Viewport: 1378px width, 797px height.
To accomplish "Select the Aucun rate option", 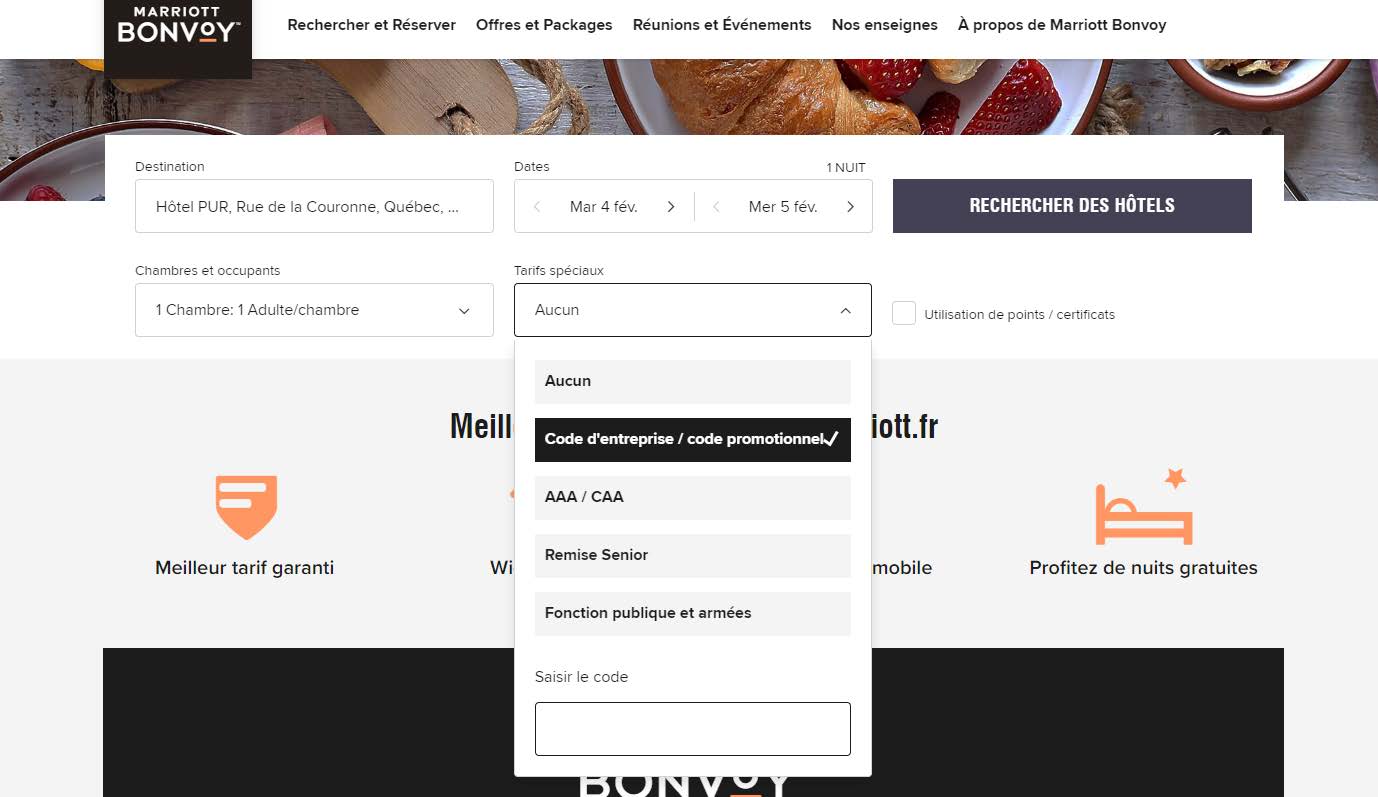I will pyautogui.click(x=692, y=381).
